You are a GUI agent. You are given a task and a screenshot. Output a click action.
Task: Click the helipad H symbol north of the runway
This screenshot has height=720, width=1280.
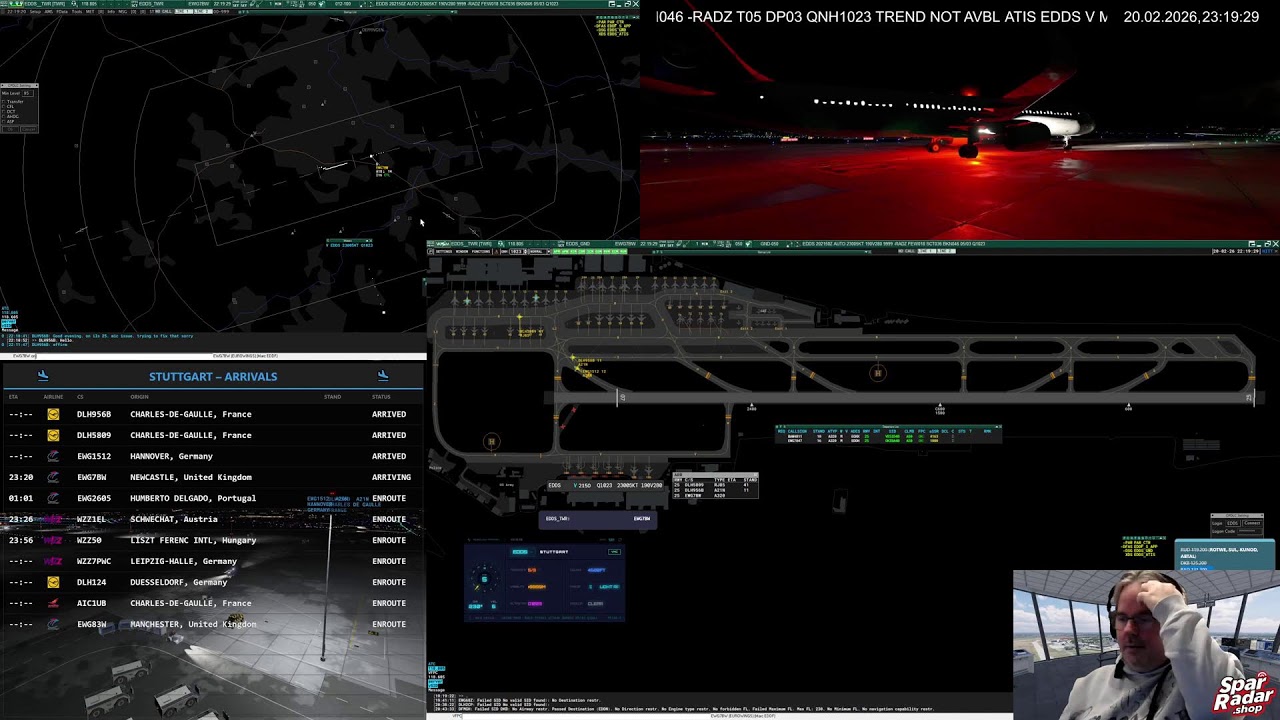tap(877, 373)
